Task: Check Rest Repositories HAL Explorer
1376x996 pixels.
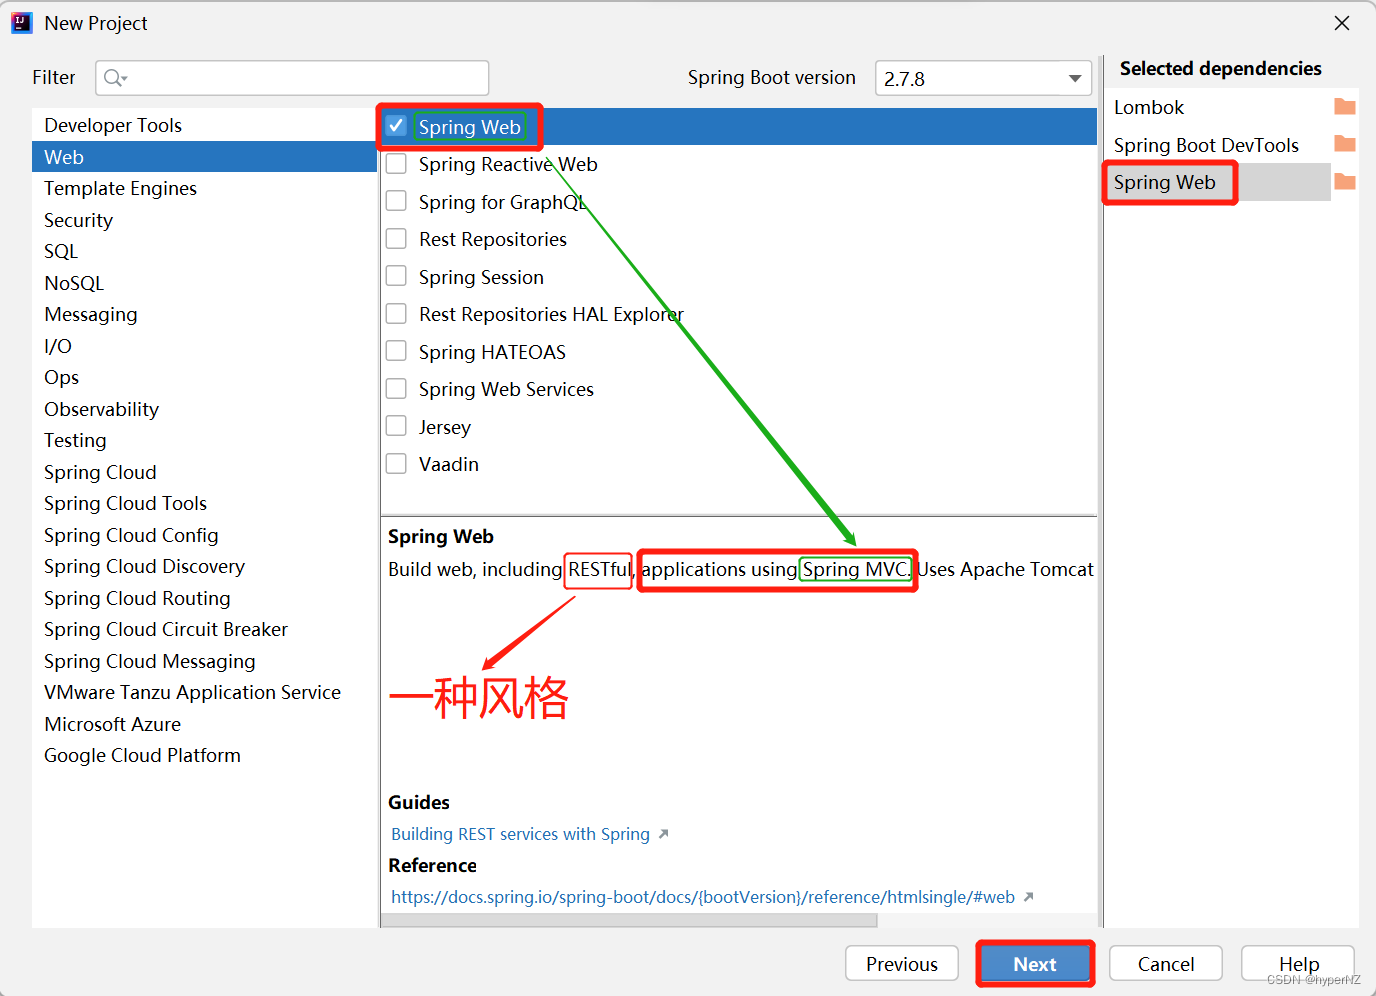Action: point(396,314)
